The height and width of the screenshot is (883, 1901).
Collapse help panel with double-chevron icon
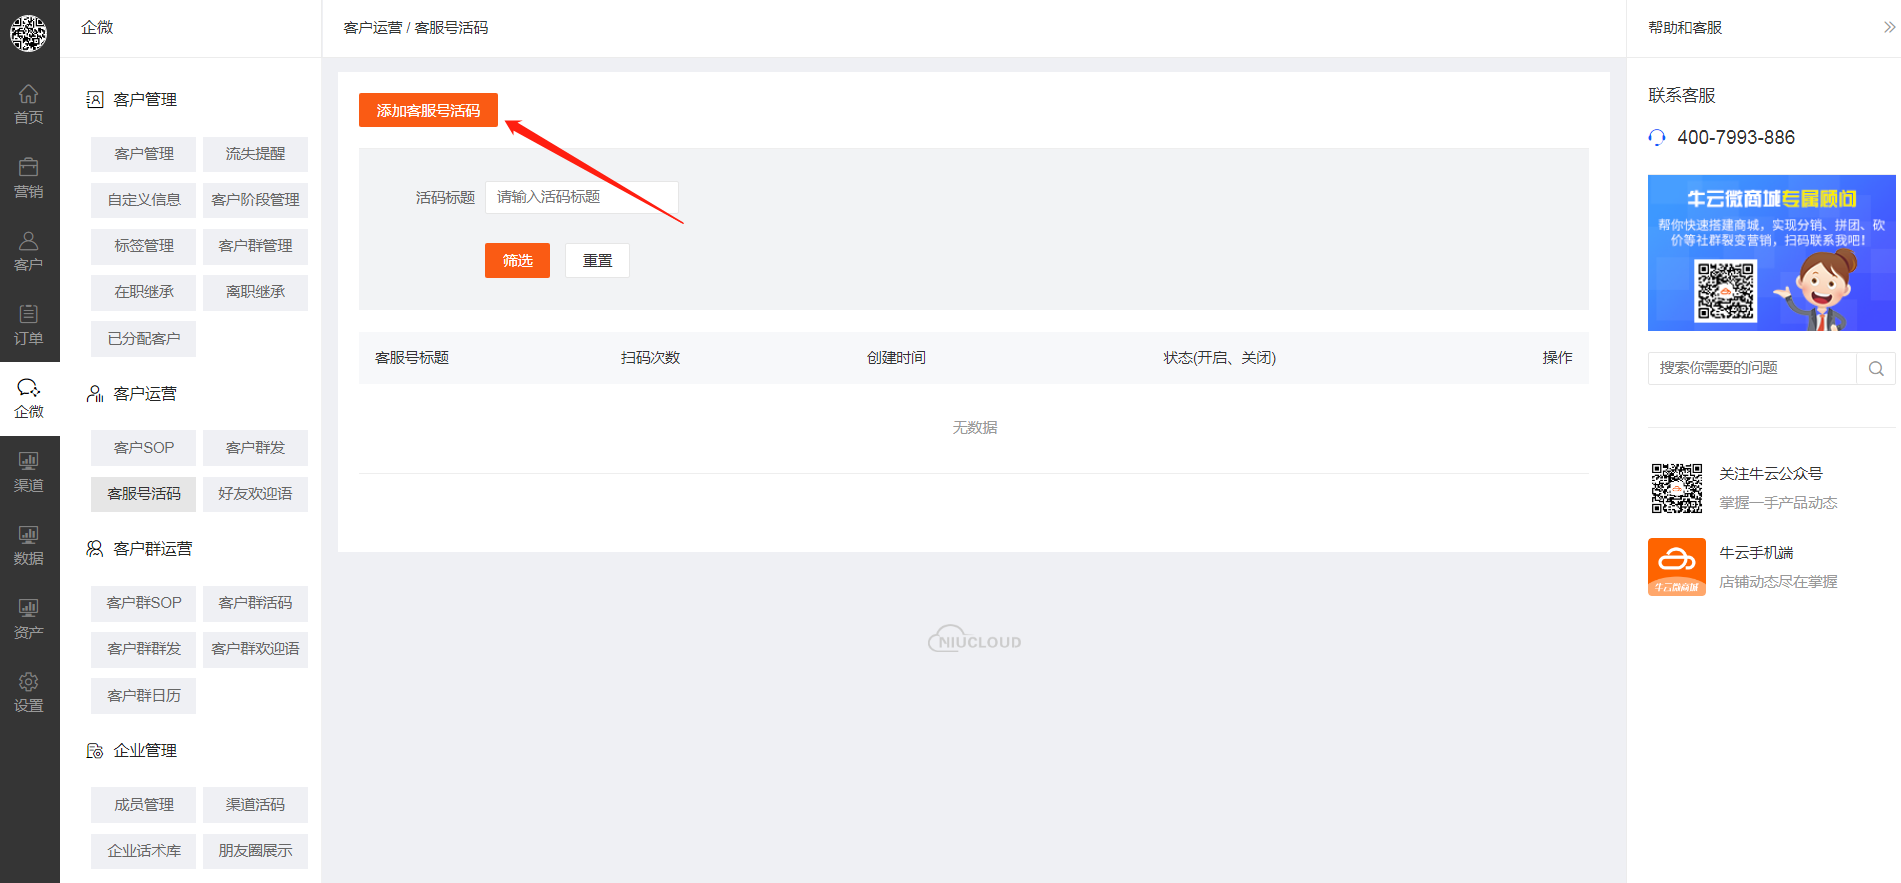click(1889, 28)
